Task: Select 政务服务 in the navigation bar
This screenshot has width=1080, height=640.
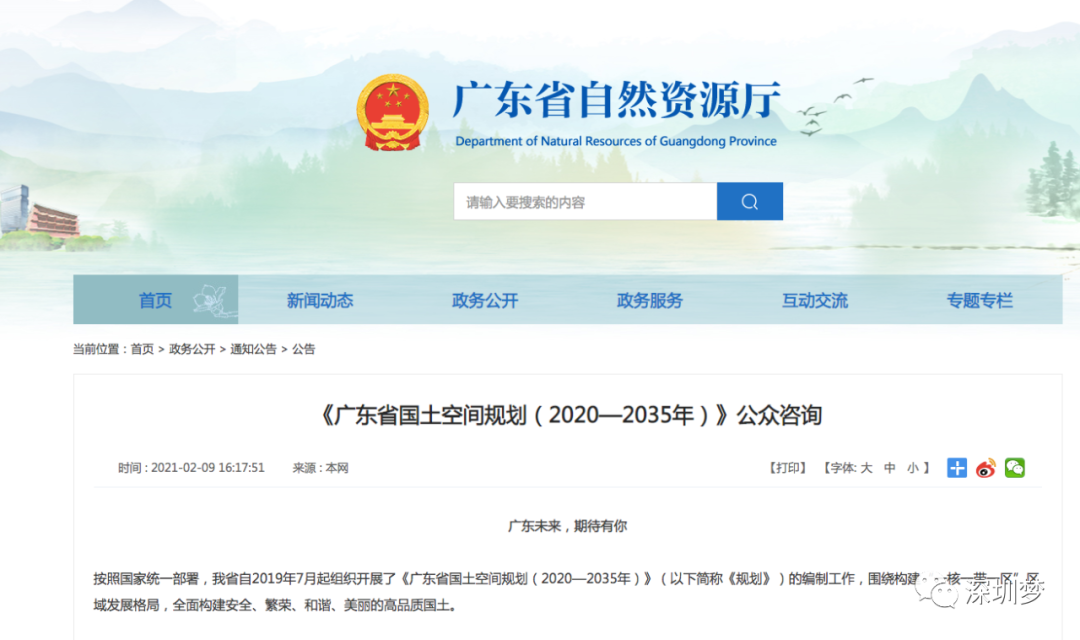Action: point(650,300)
